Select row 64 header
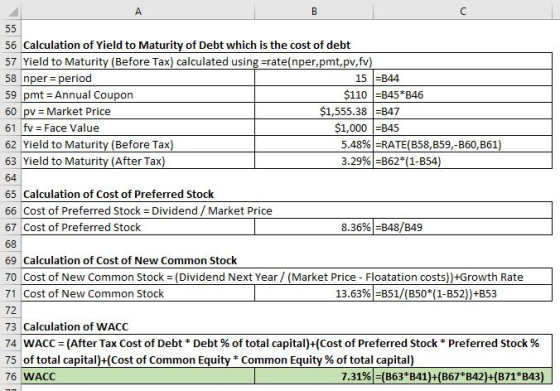 [x=11, y=178]
